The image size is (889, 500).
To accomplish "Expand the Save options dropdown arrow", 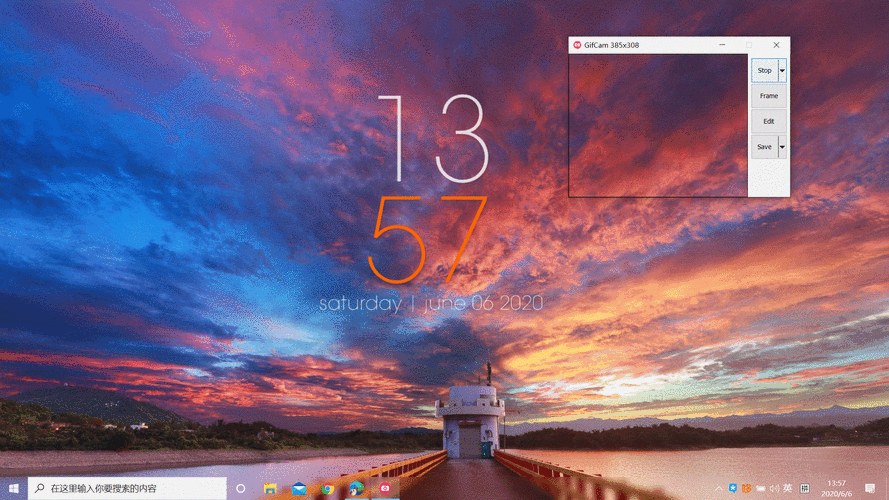I will (782, 147).
